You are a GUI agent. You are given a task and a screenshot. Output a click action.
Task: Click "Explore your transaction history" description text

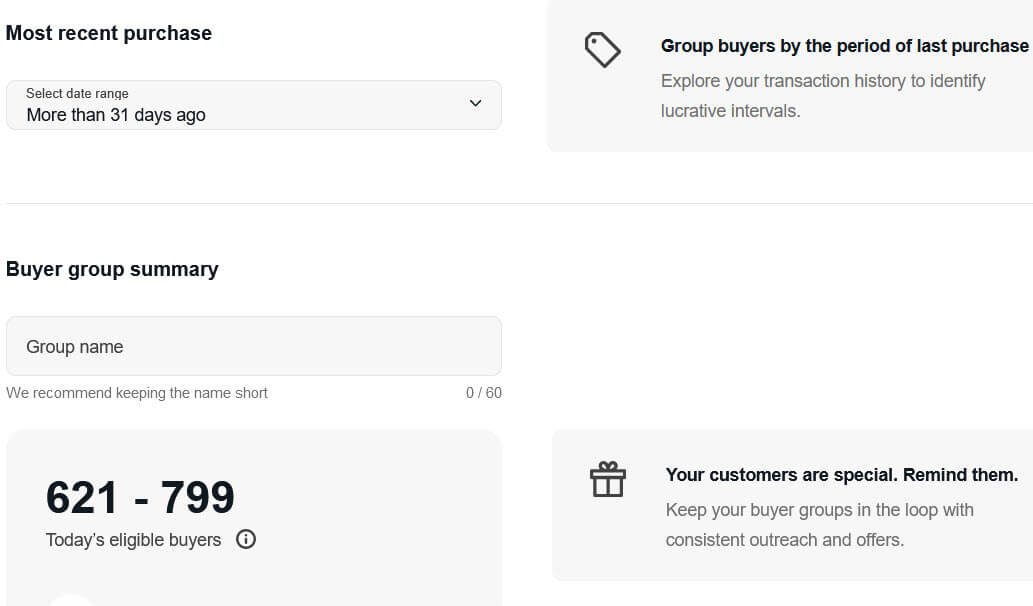tap(823, 81)
